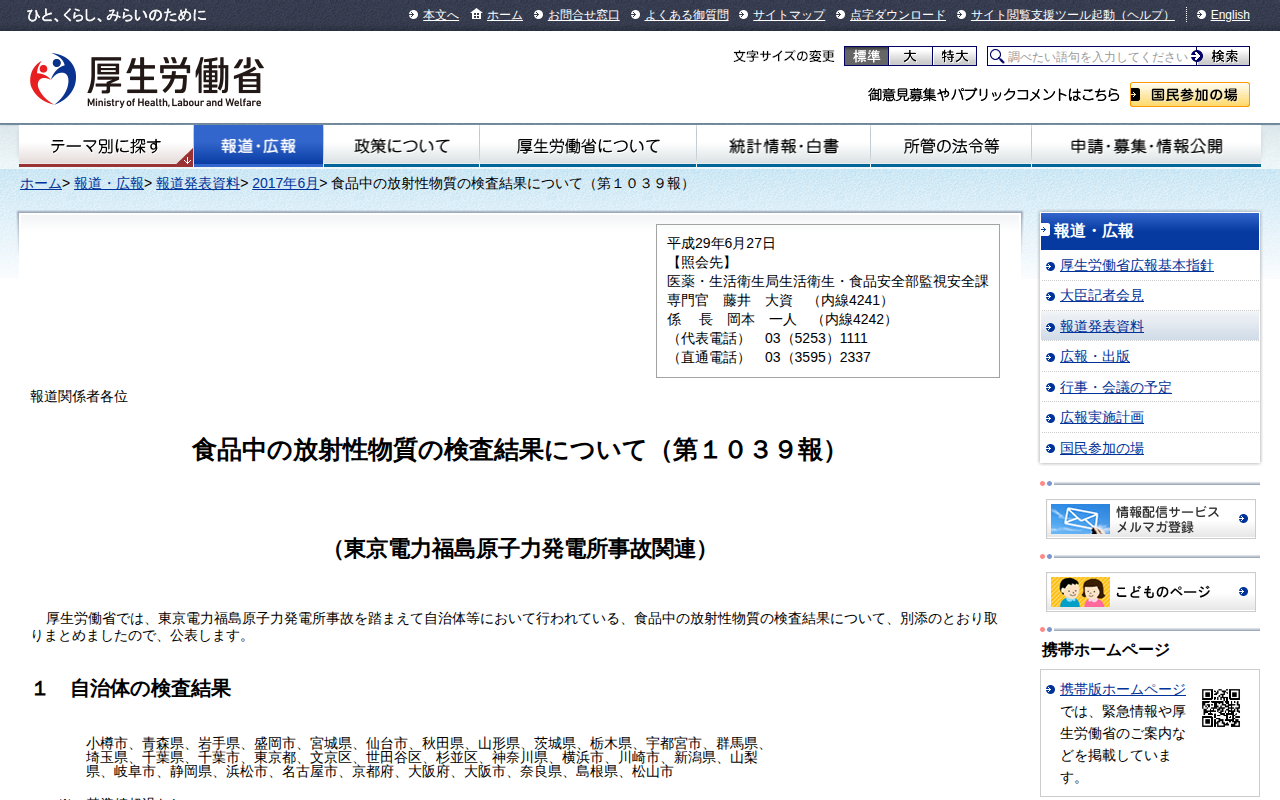The height and width of the screenshot is (800, 1280).
Task: Open お問合せ窓口 link
Action: point(584,15)
